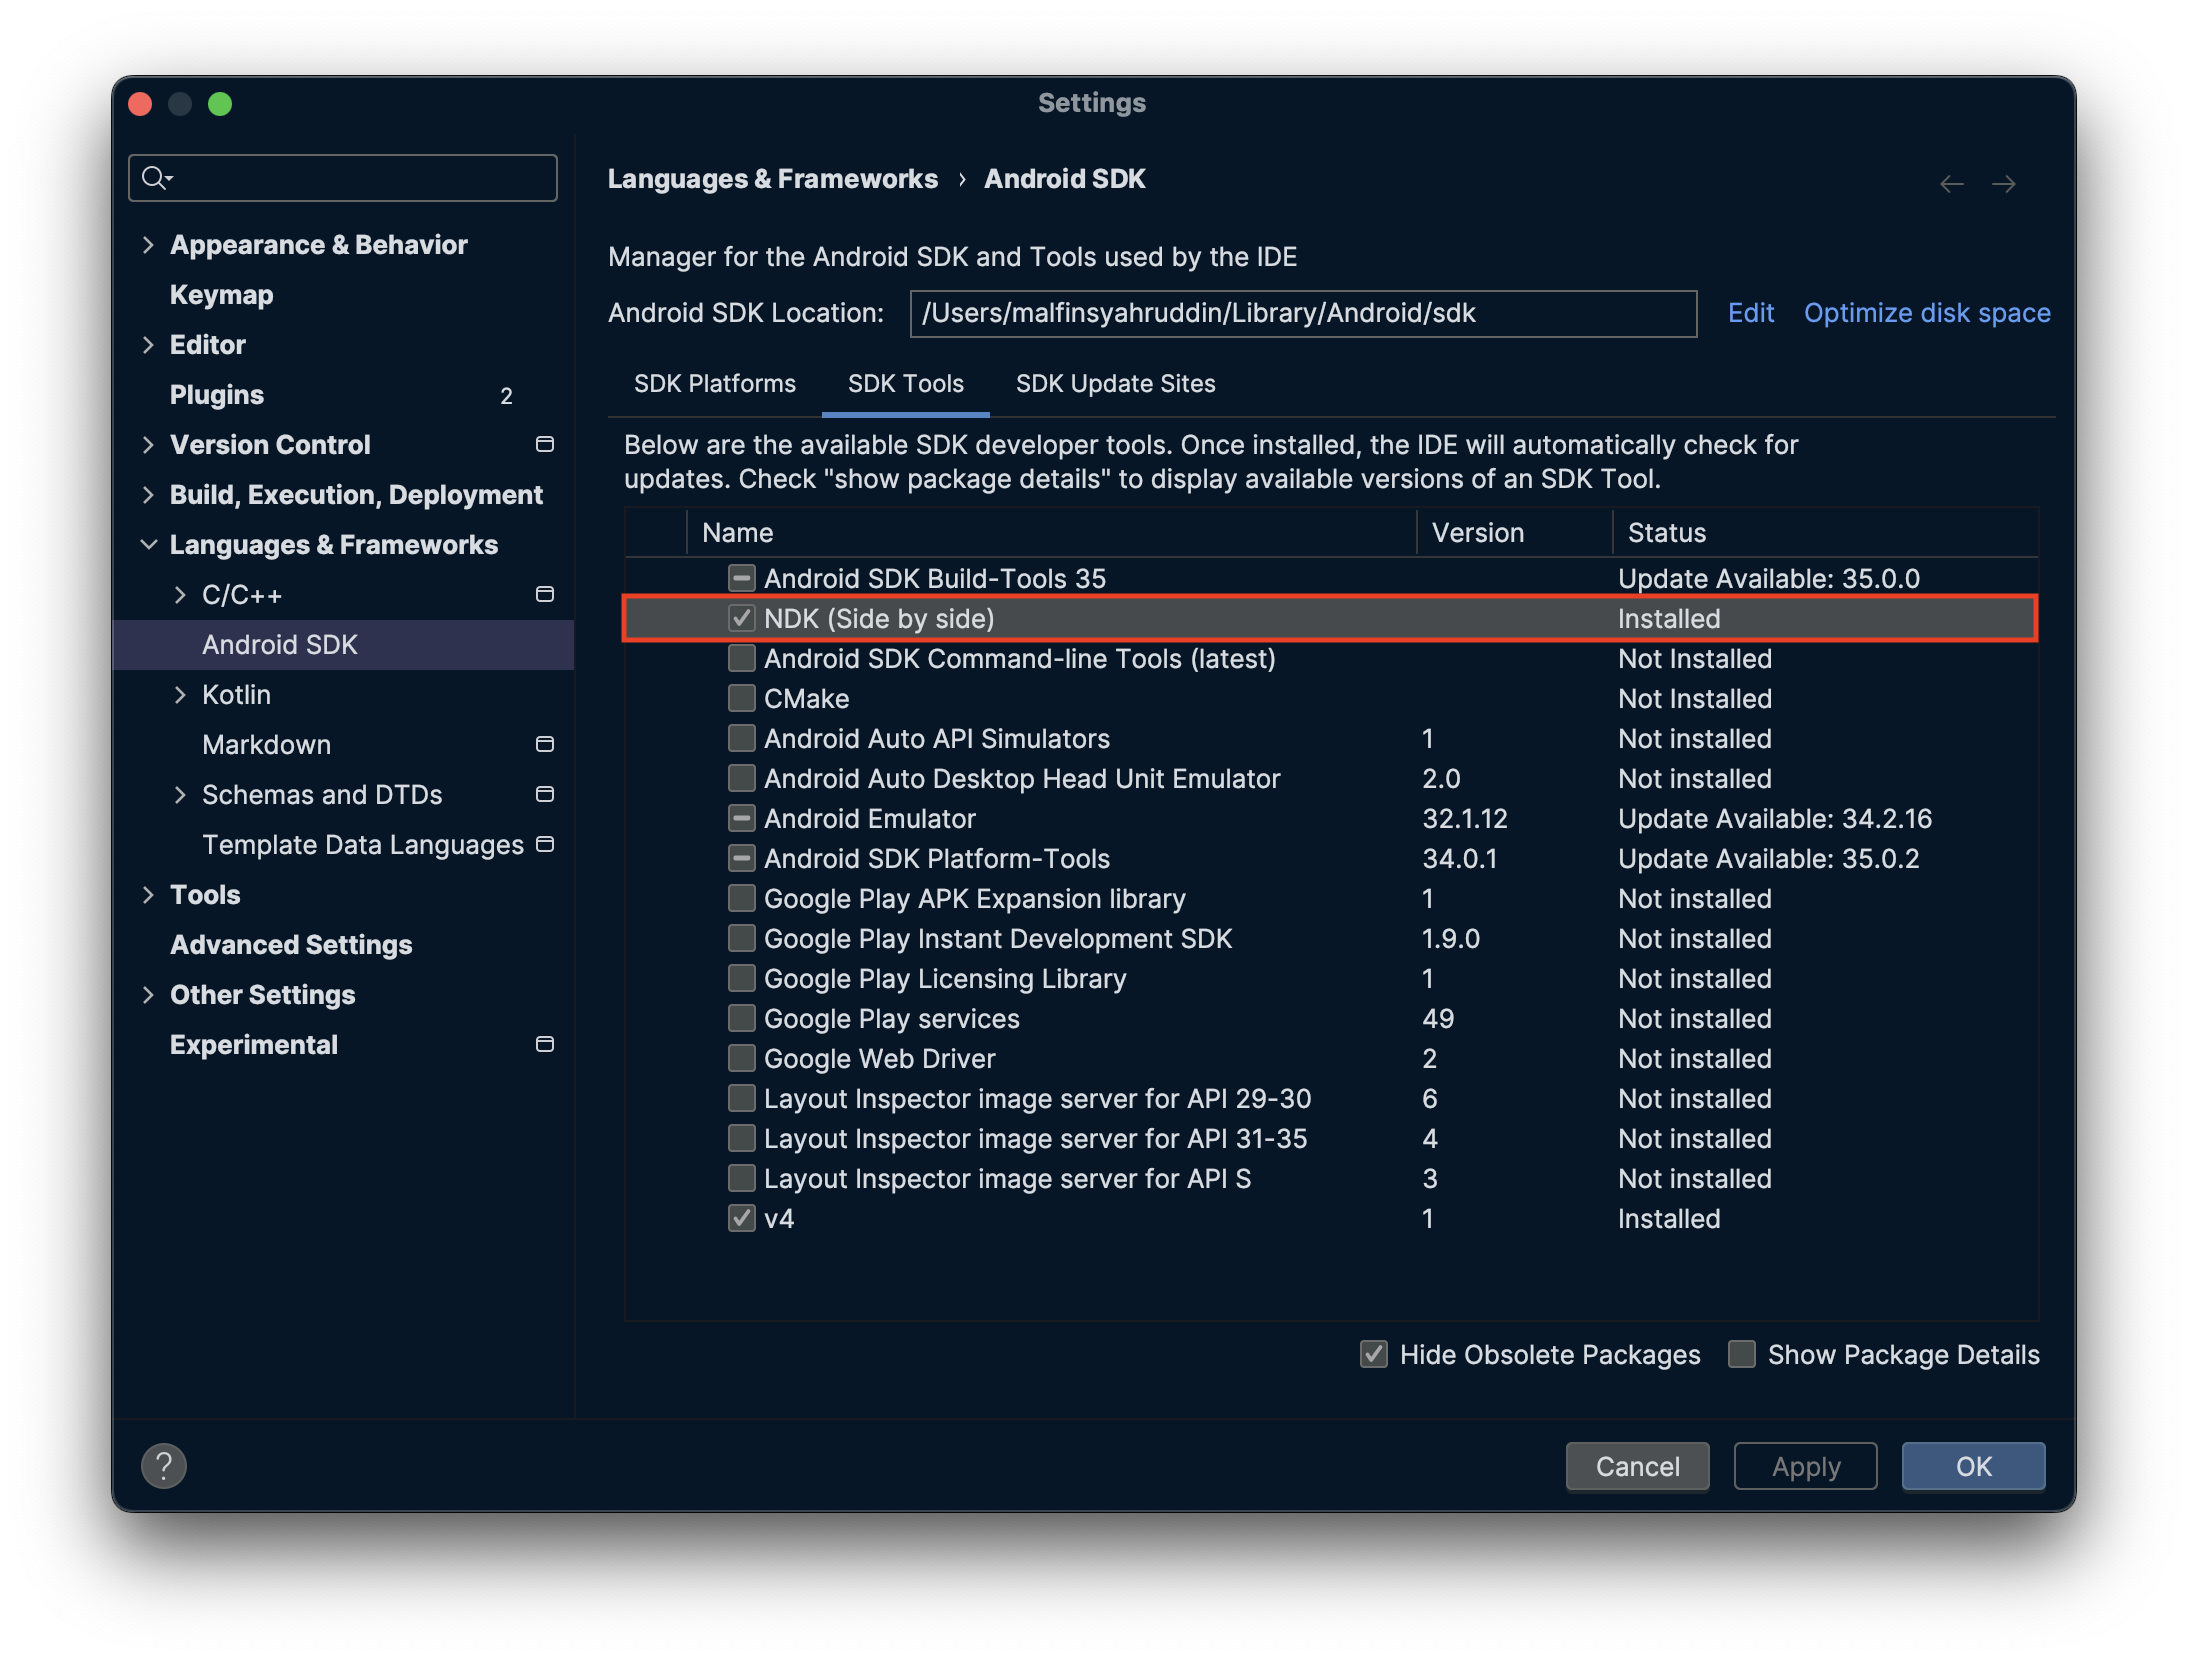
Task: Switch to SDK Update Sites tab
Action: click(x=1116, y=382)
